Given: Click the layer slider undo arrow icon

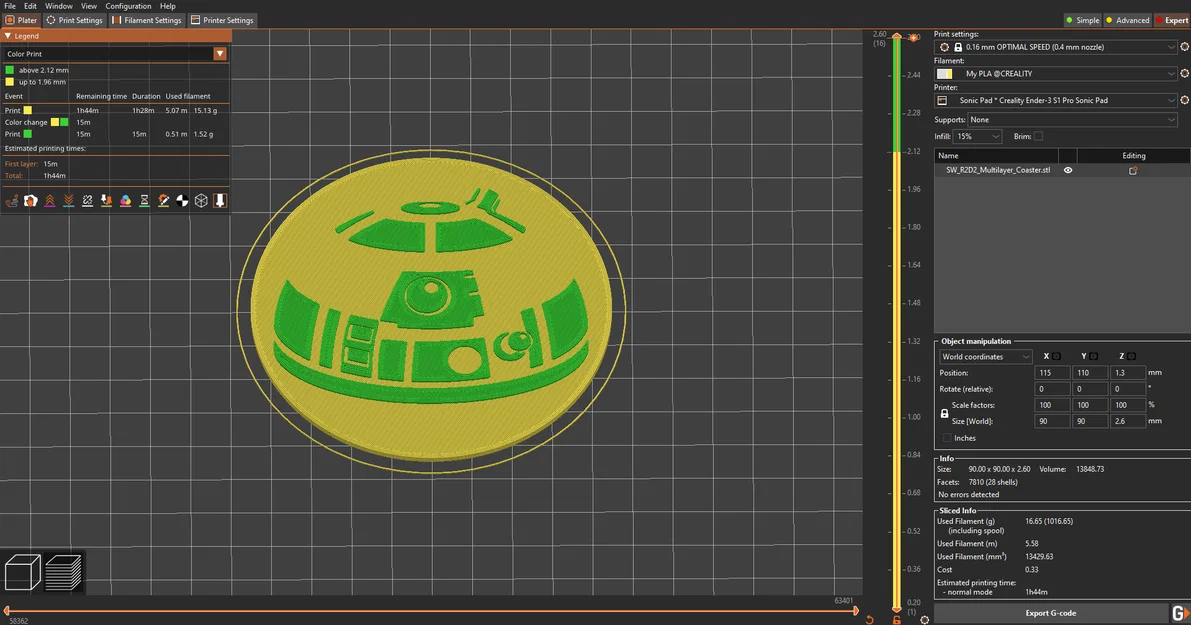Looking at the screenshot, I should tap(870, 620).
